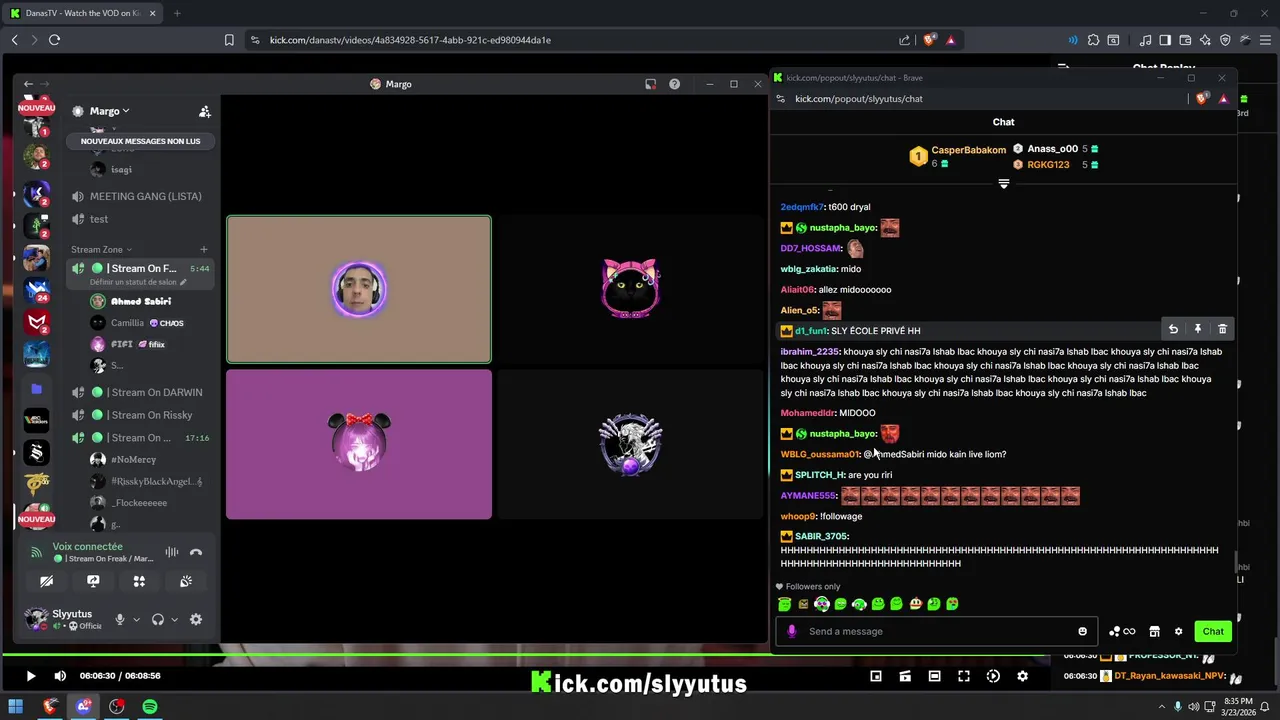Expand the Margo server dropdown

point(110,111)
